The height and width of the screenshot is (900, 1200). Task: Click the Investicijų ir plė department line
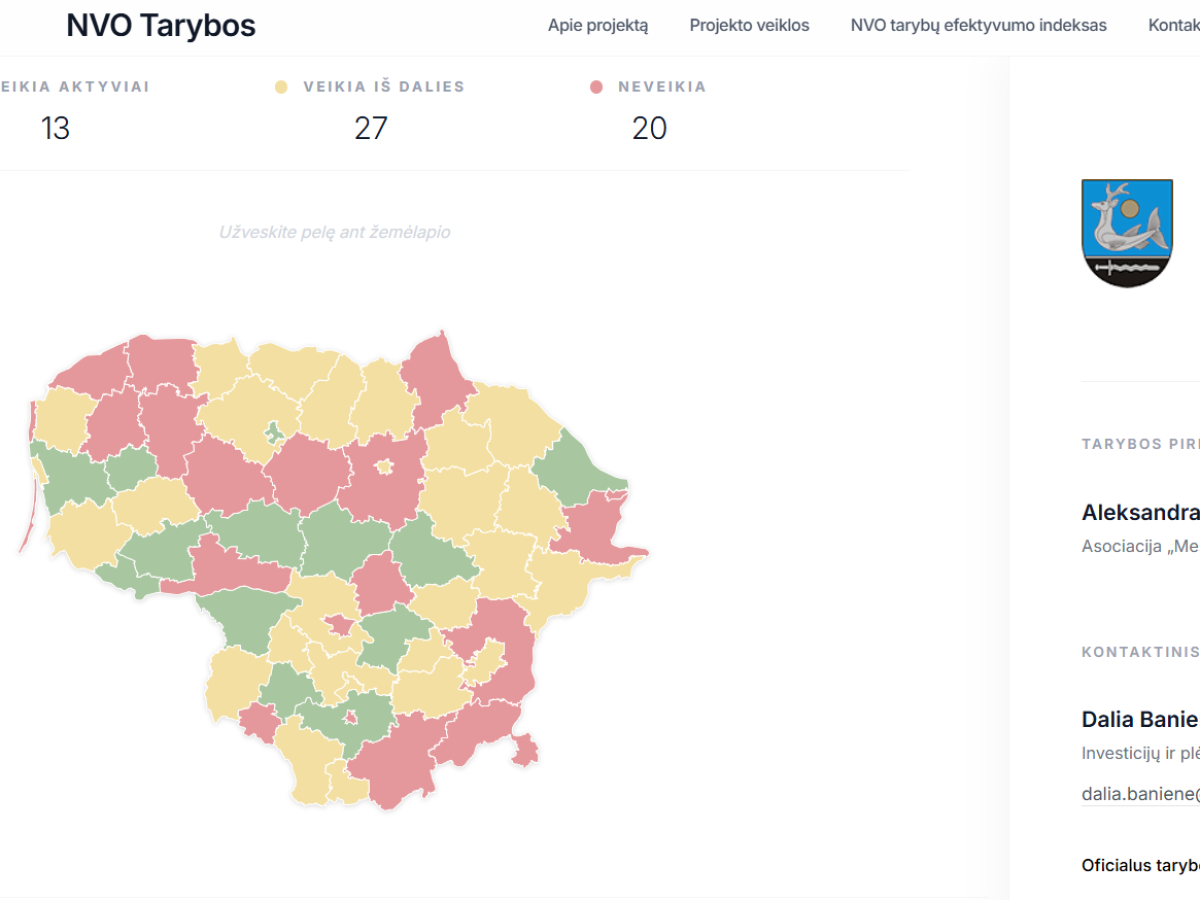[x=1141, y=753]
